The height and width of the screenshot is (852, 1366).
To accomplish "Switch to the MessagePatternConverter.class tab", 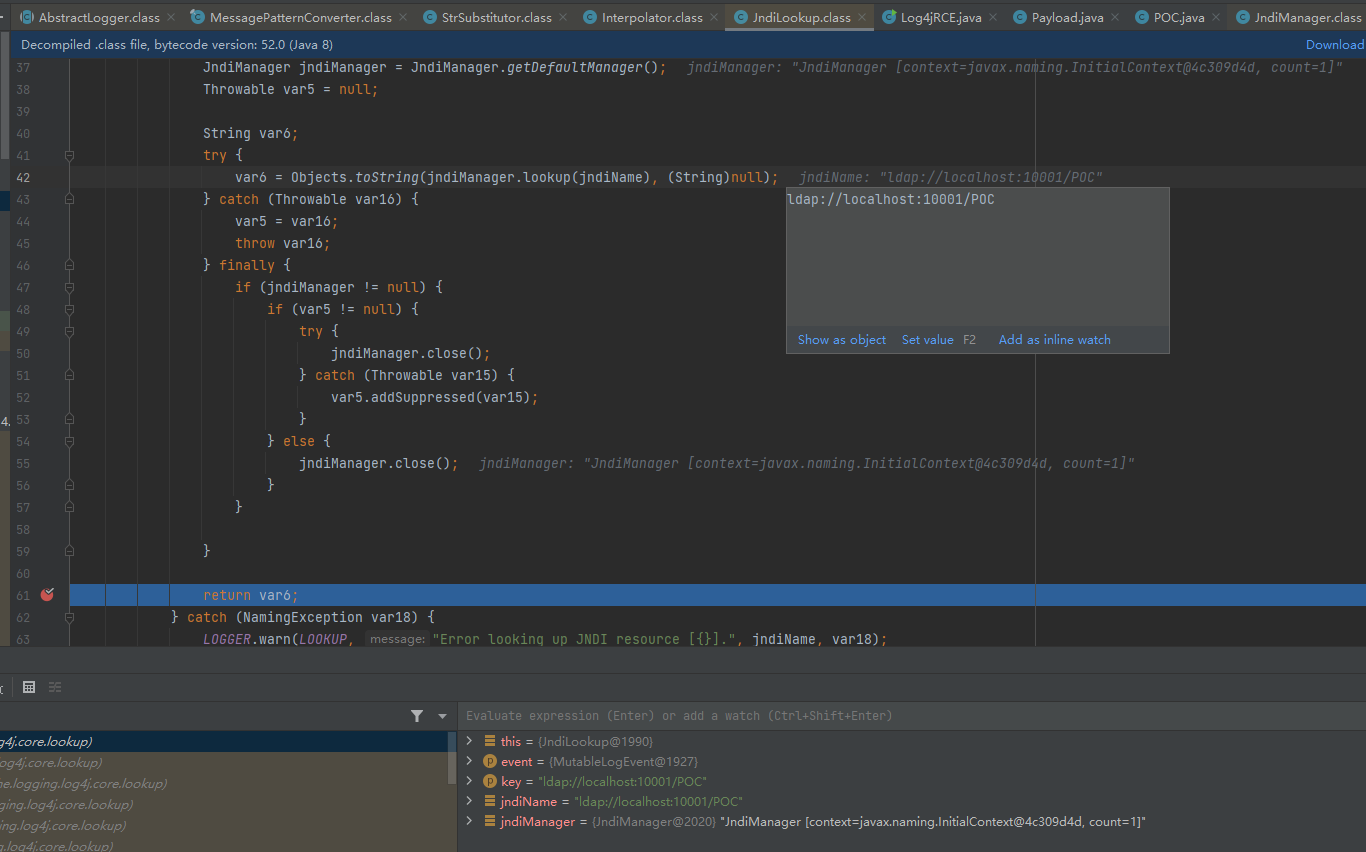I will pos(300,18).
